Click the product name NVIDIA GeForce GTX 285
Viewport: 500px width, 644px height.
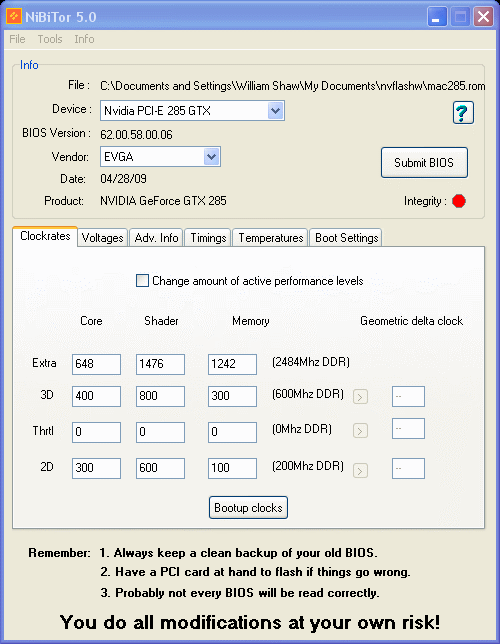[163, 201]
